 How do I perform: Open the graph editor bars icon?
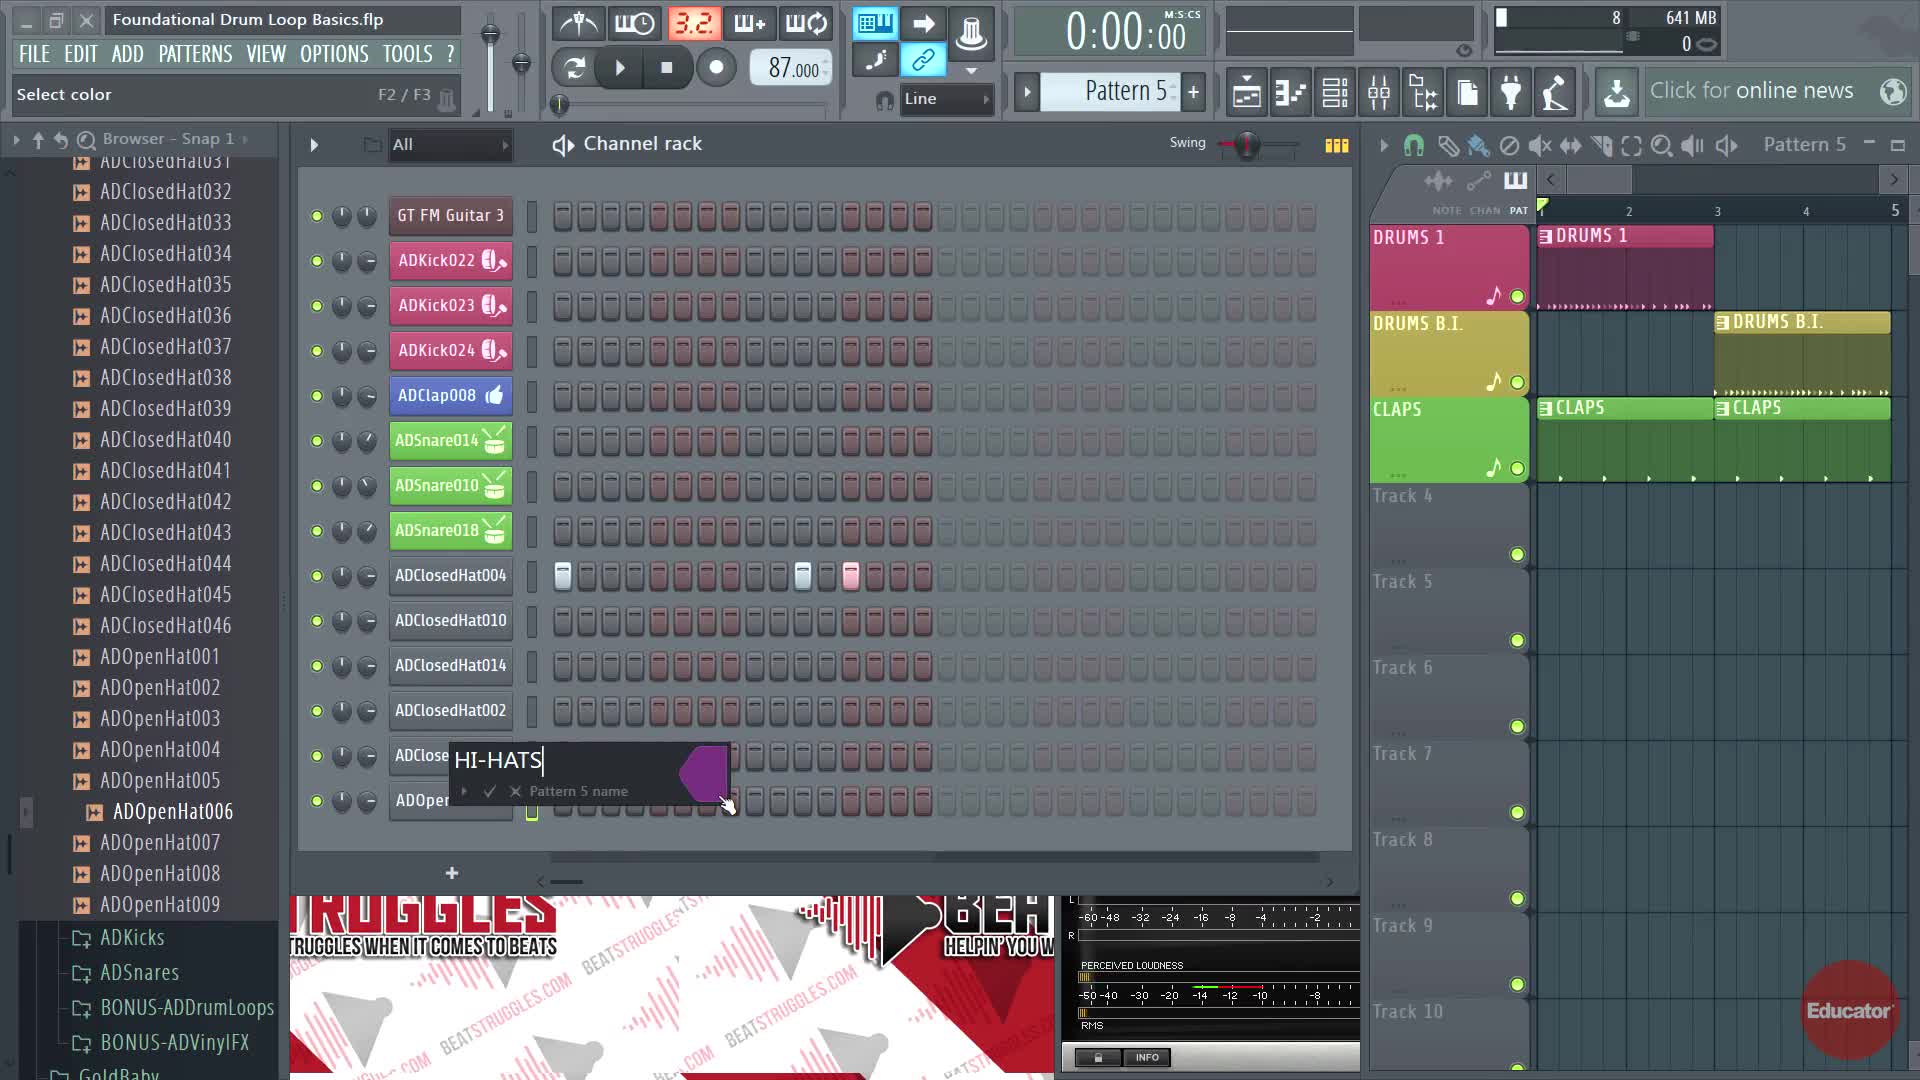click(1337, 145)
